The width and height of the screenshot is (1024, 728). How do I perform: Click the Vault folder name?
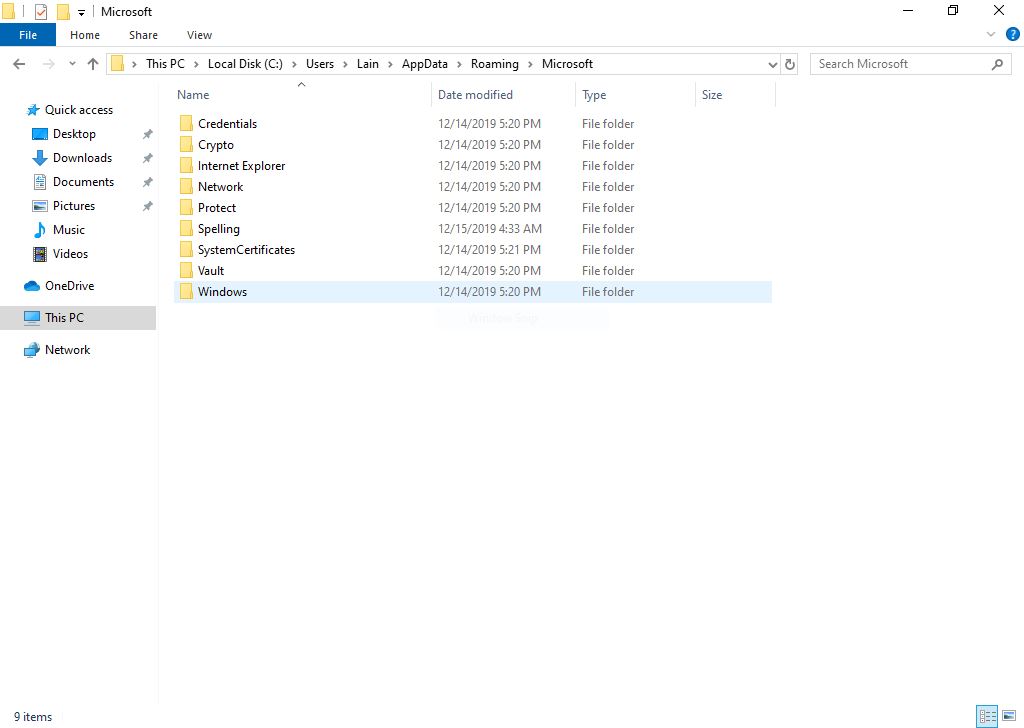210,270
